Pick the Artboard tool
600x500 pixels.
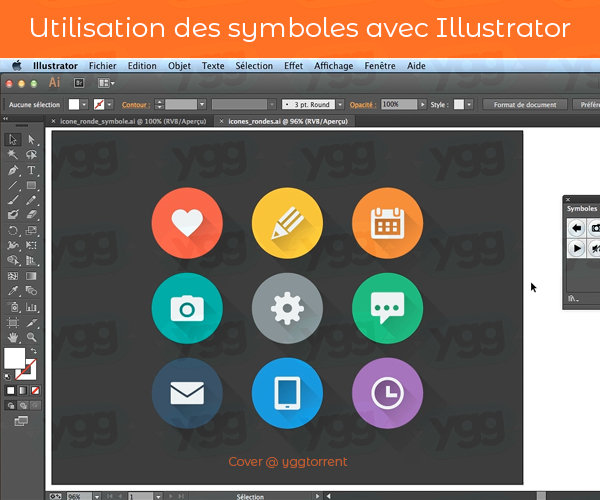[13, 322]
